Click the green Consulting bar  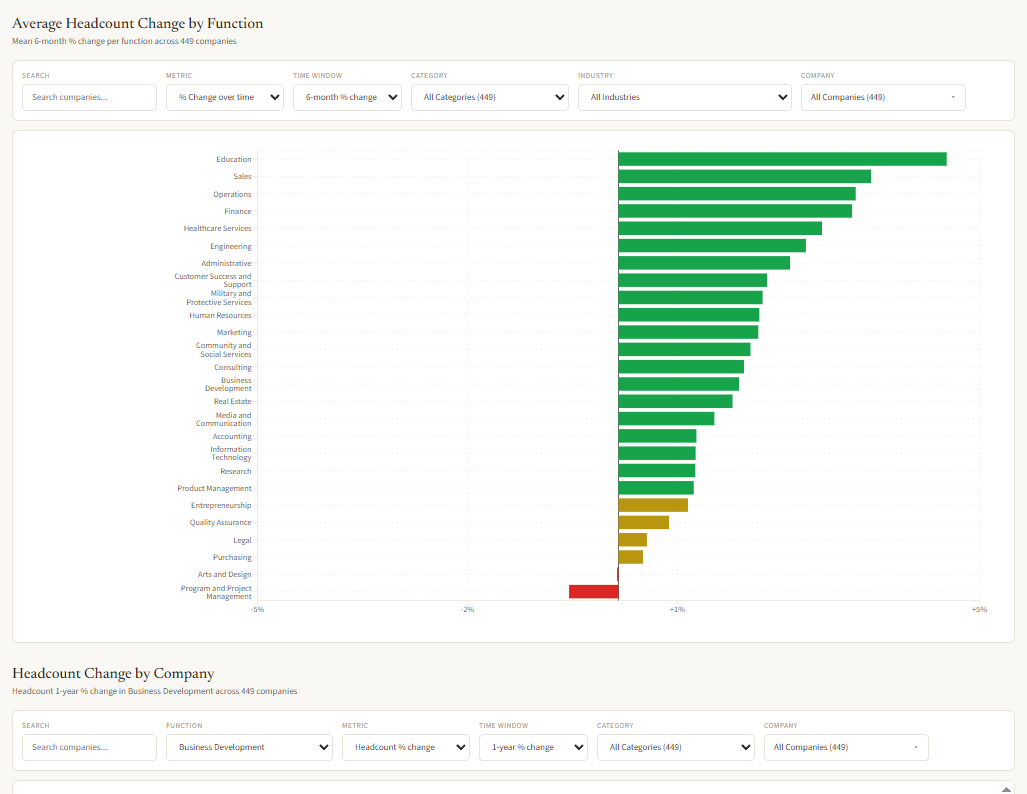pos(681,367)
